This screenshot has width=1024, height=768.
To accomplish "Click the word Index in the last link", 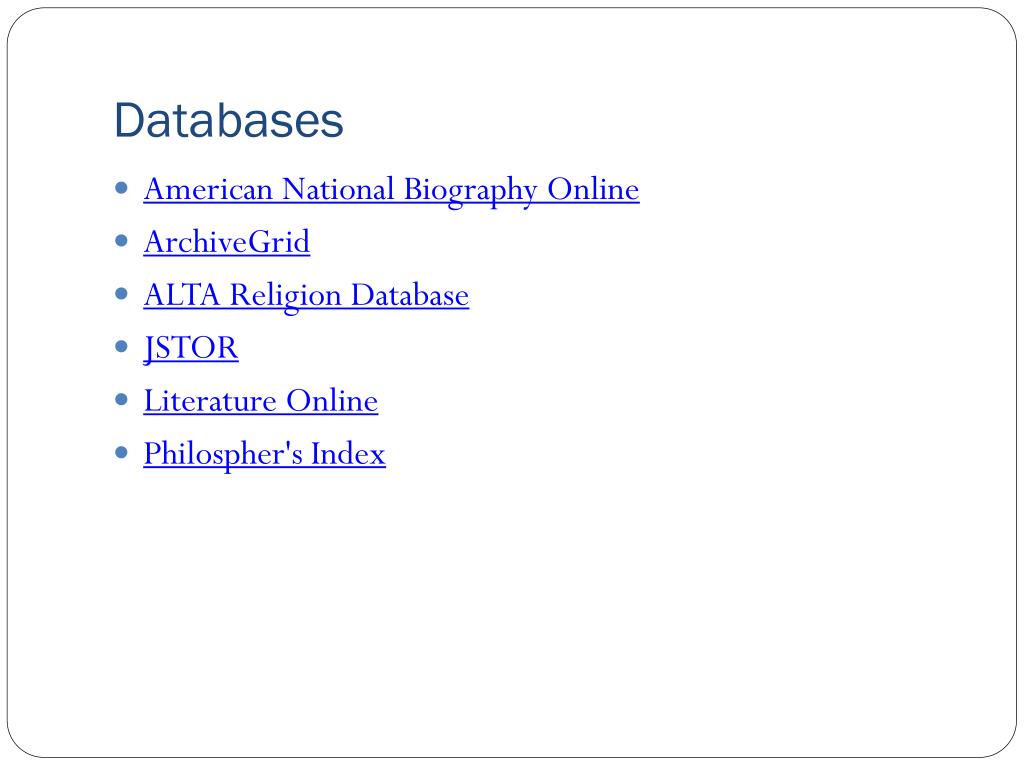I will pyautogui.click(x=348, y=454).
